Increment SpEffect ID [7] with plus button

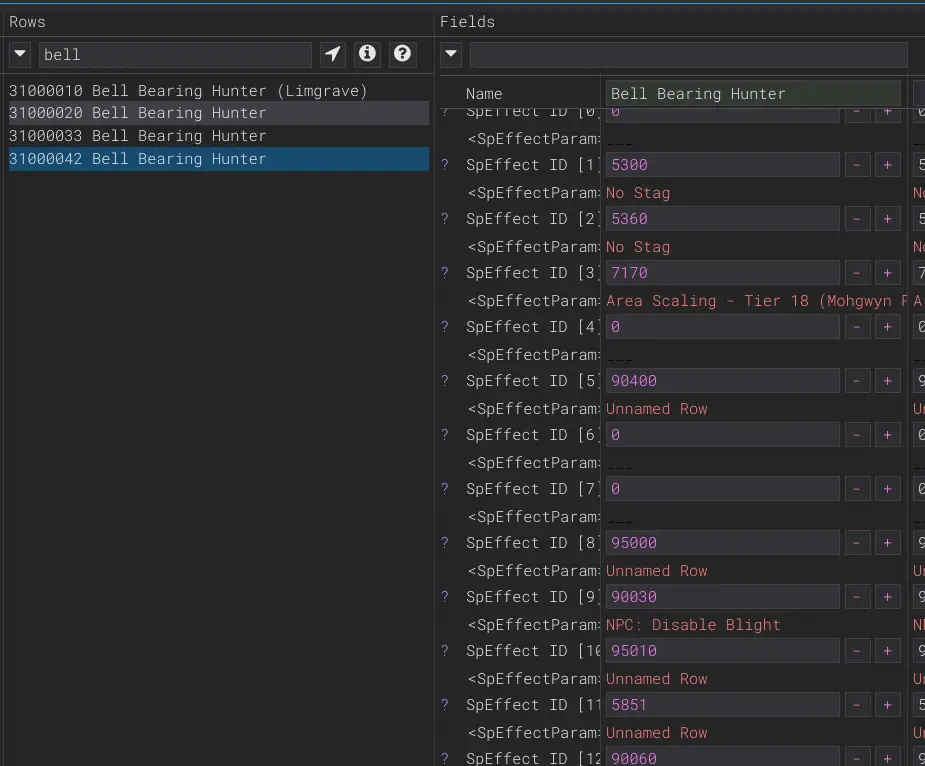[x=887, y=489]
